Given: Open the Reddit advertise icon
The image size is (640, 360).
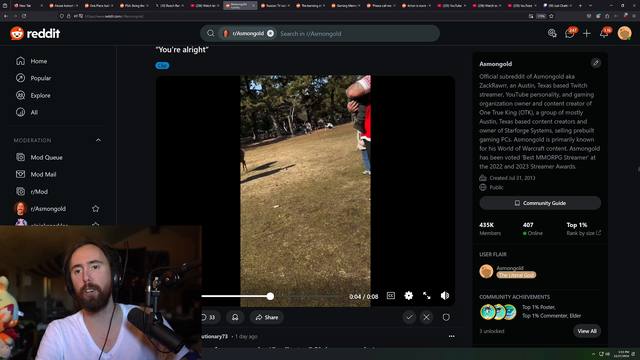Looking at the screenshot, I should pyautogui.click(x=552, y=33).
